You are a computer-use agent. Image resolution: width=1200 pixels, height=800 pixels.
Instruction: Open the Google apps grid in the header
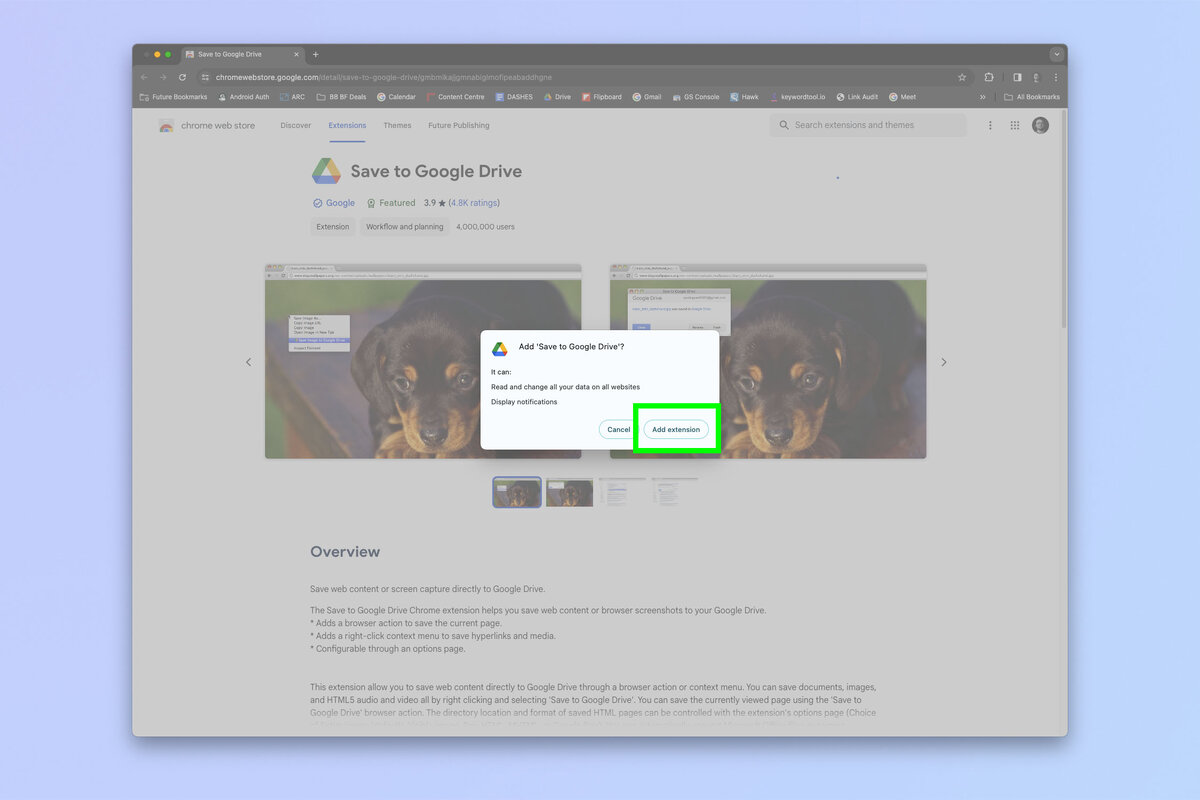pyautogui.click(x=1014, y=124)
